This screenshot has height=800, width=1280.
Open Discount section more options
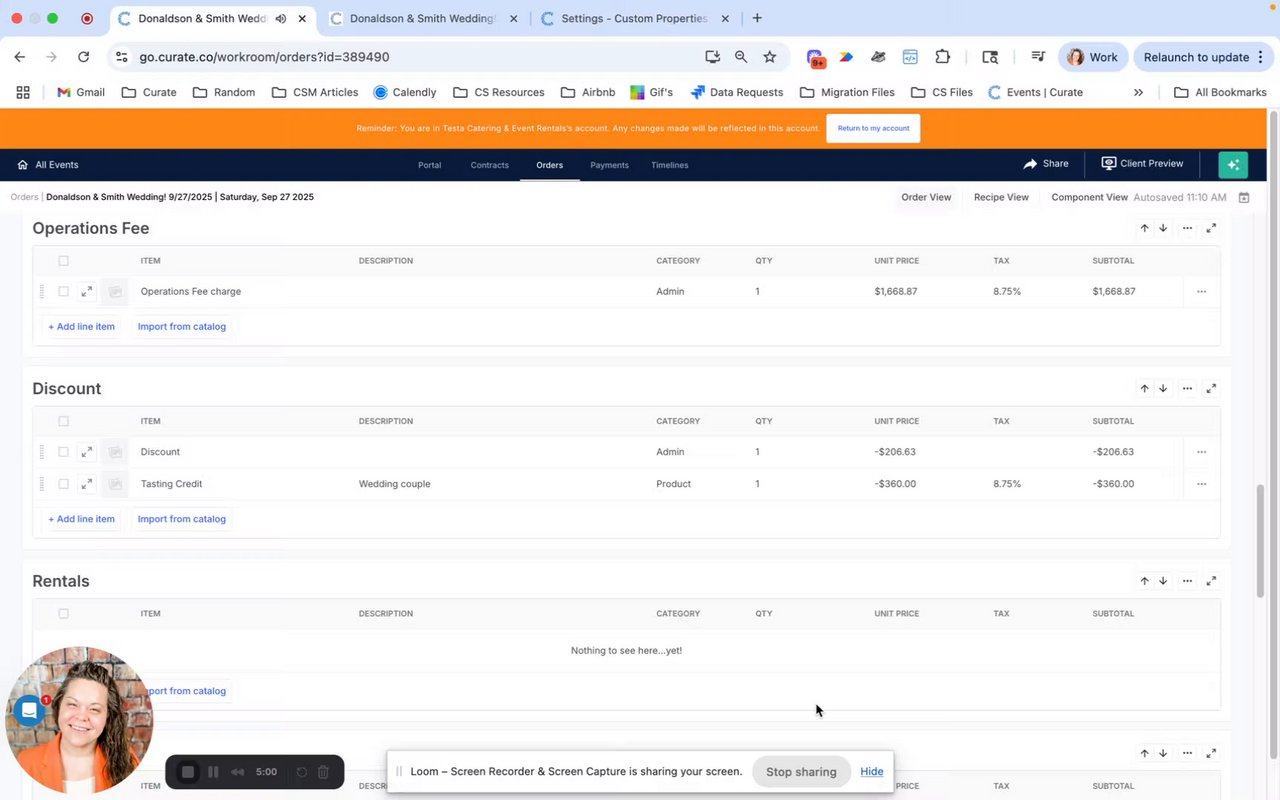point(1187,388)
